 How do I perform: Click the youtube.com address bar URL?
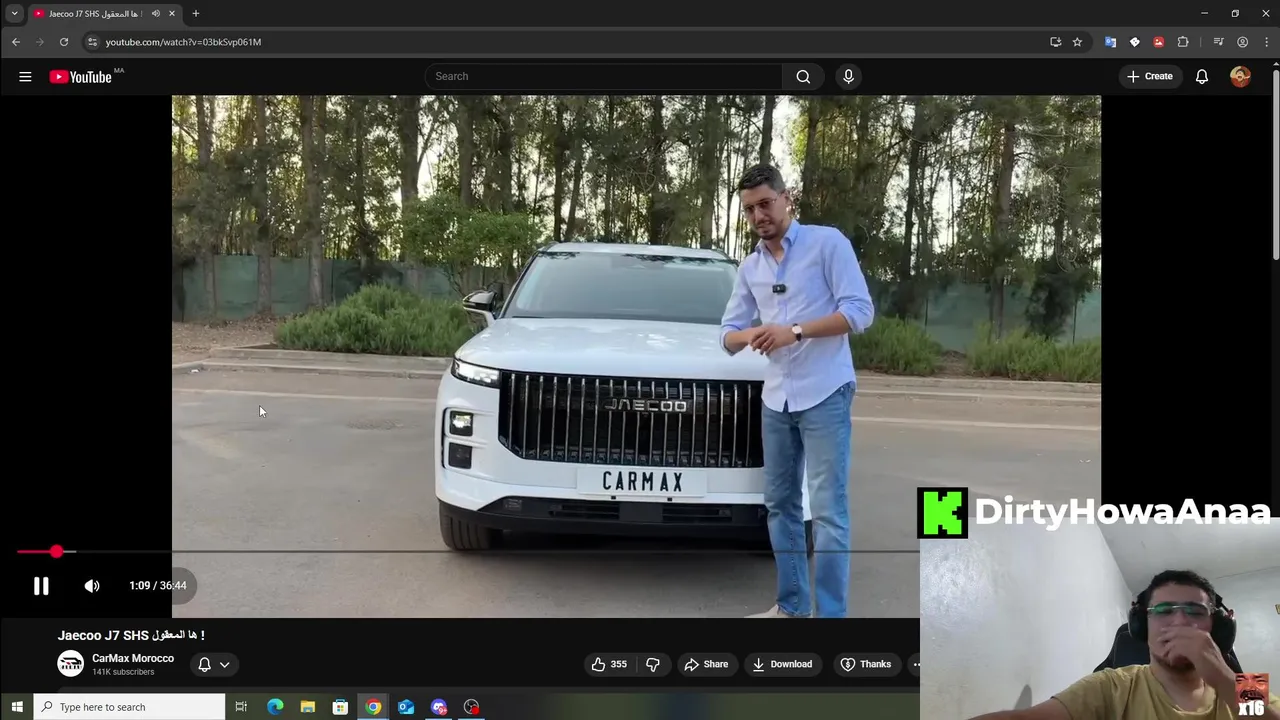(x=183, y=42)
